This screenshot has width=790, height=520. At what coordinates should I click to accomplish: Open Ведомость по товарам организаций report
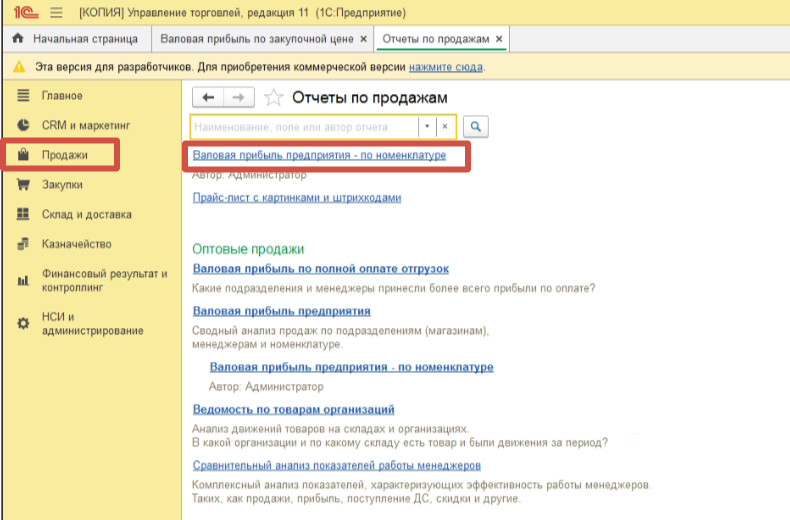click(x=293, y=409)
